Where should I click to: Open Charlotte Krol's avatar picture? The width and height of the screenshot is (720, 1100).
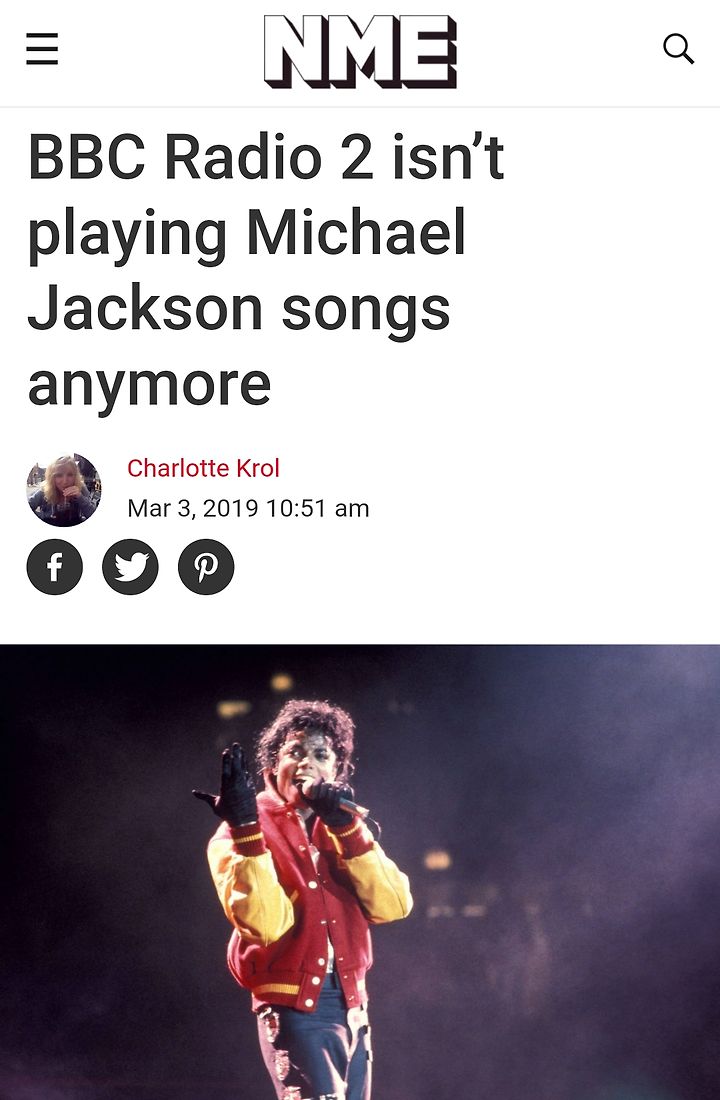click(64, 490)
